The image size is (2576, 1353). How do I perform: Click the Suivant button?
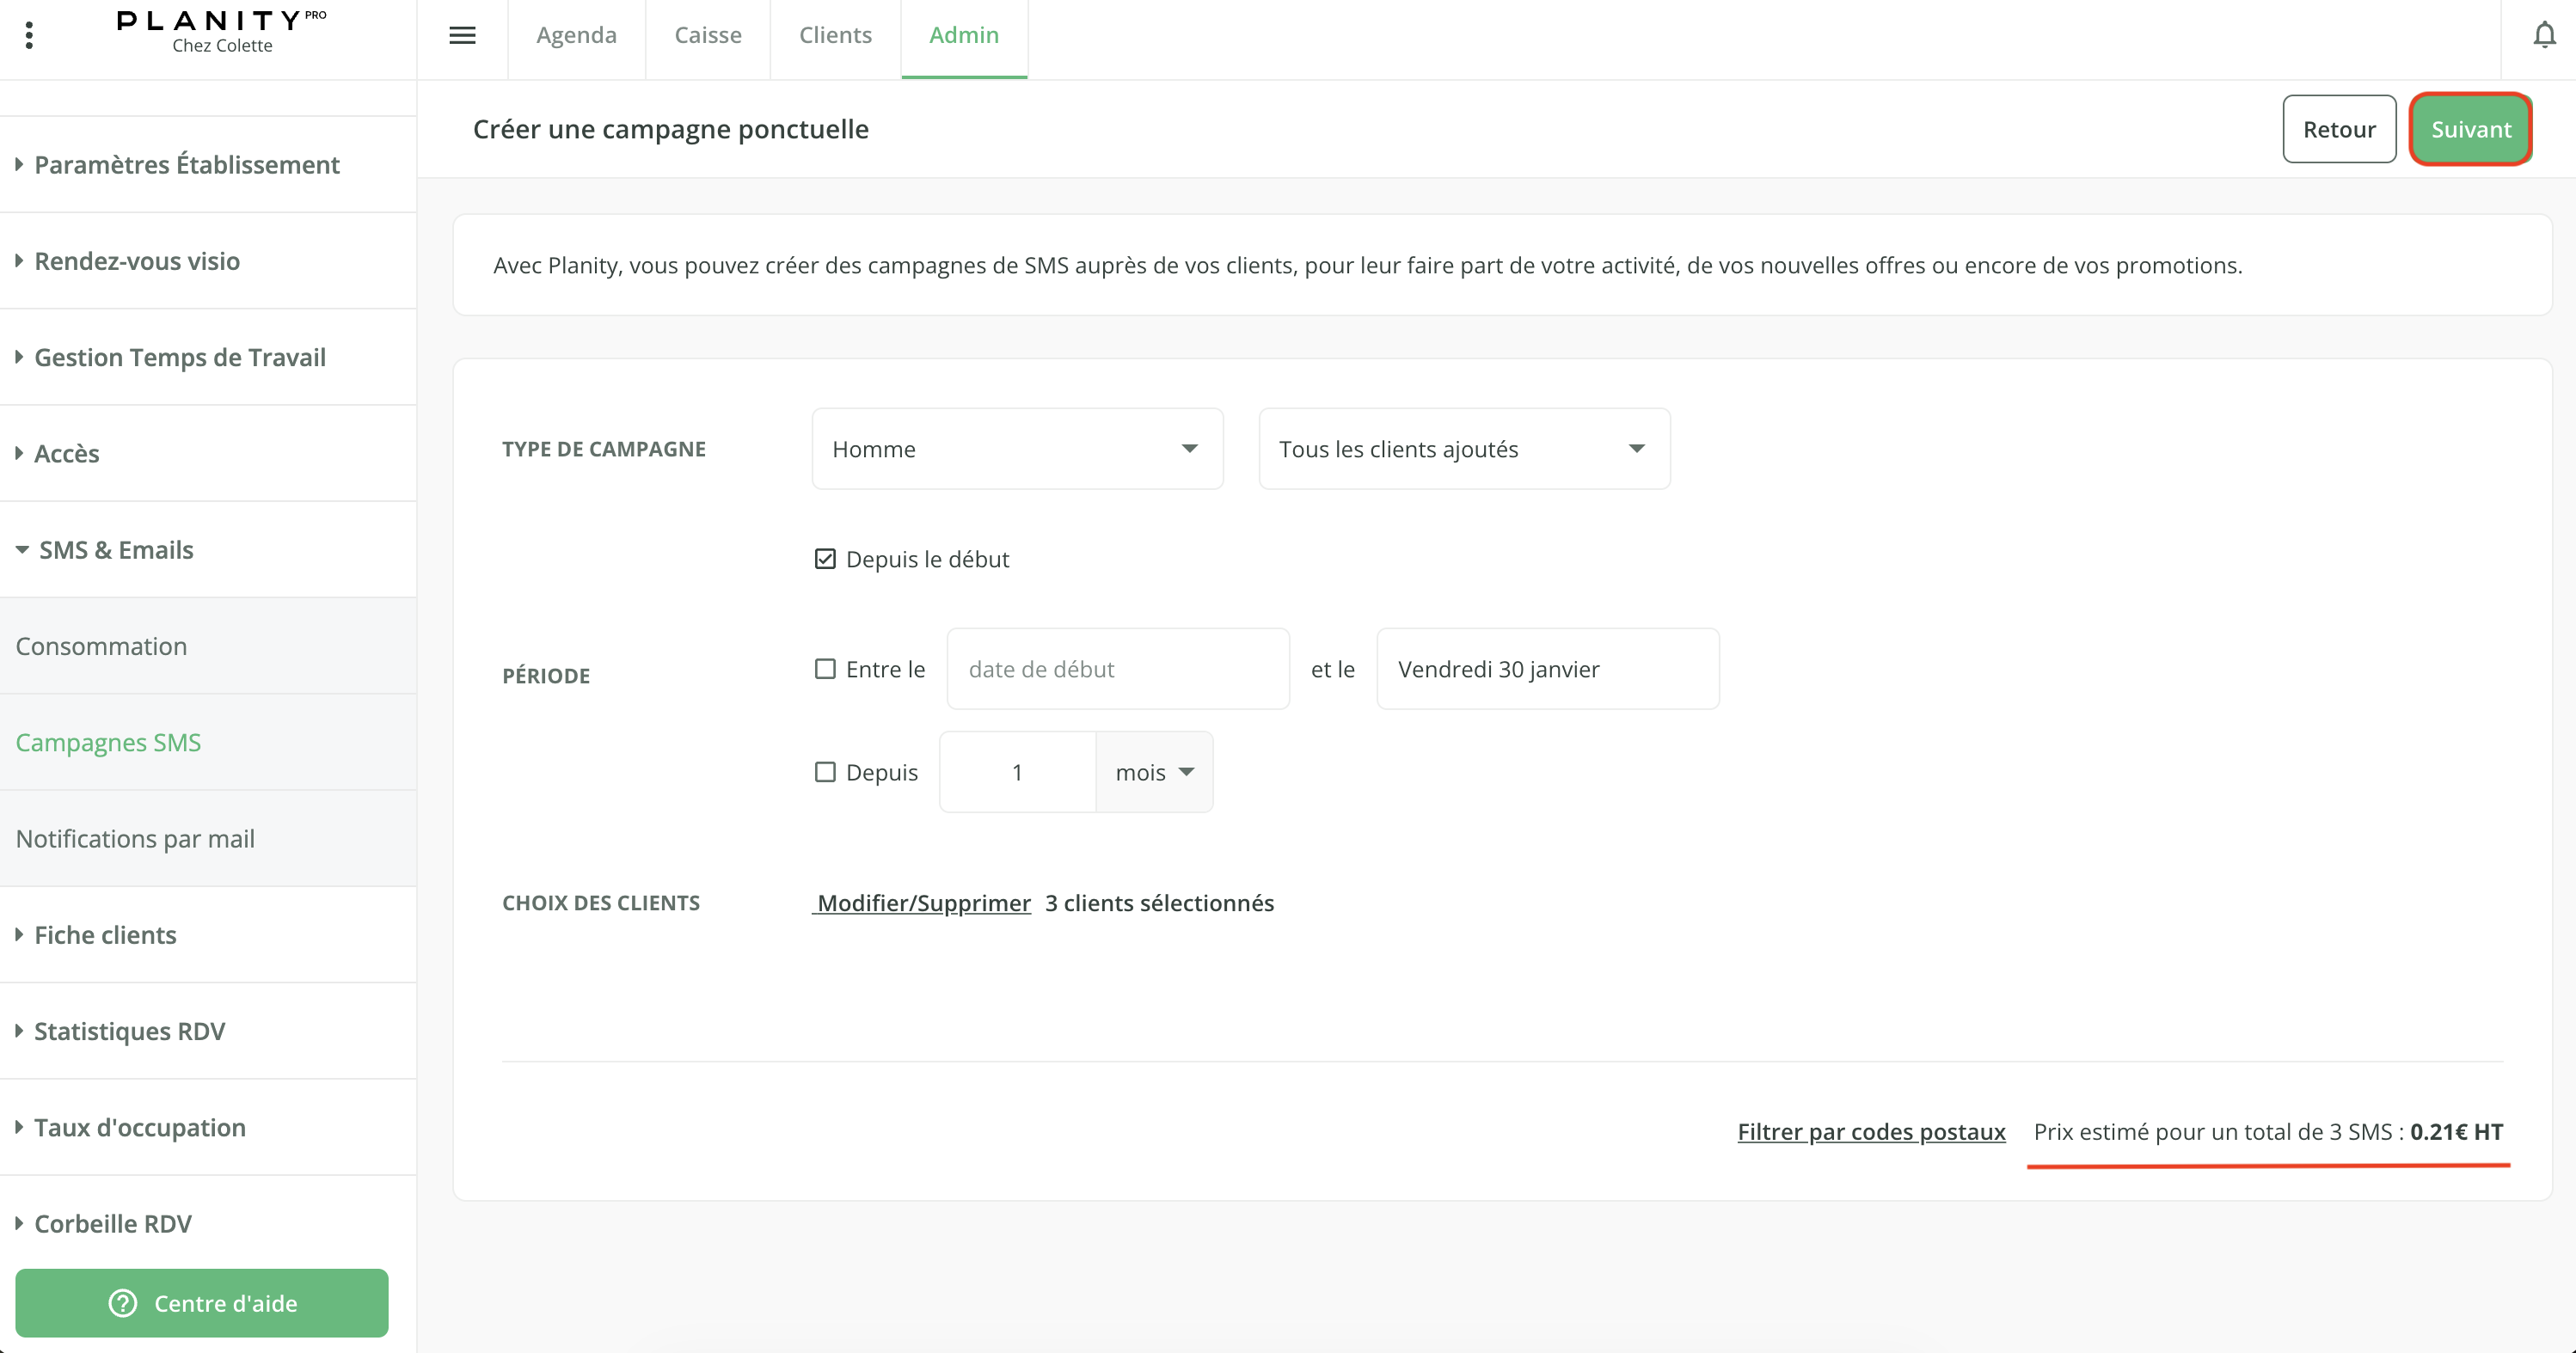tap(2470, 129)
